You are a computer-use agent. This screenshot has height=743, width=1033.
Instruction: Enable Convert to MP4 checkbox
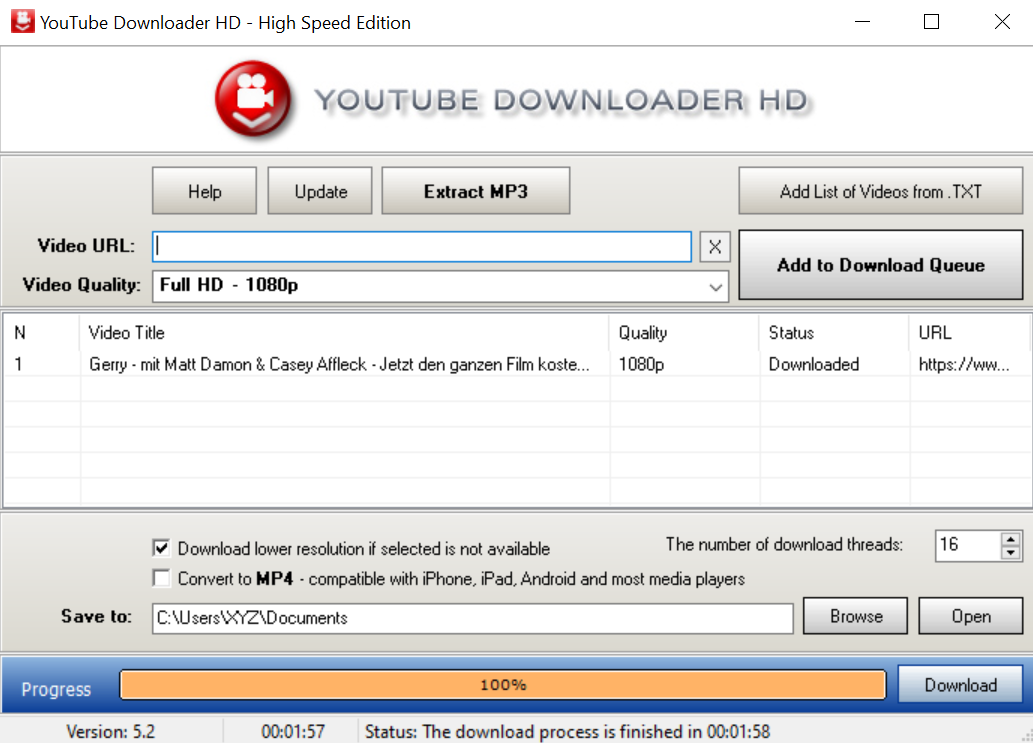[161, 578]
